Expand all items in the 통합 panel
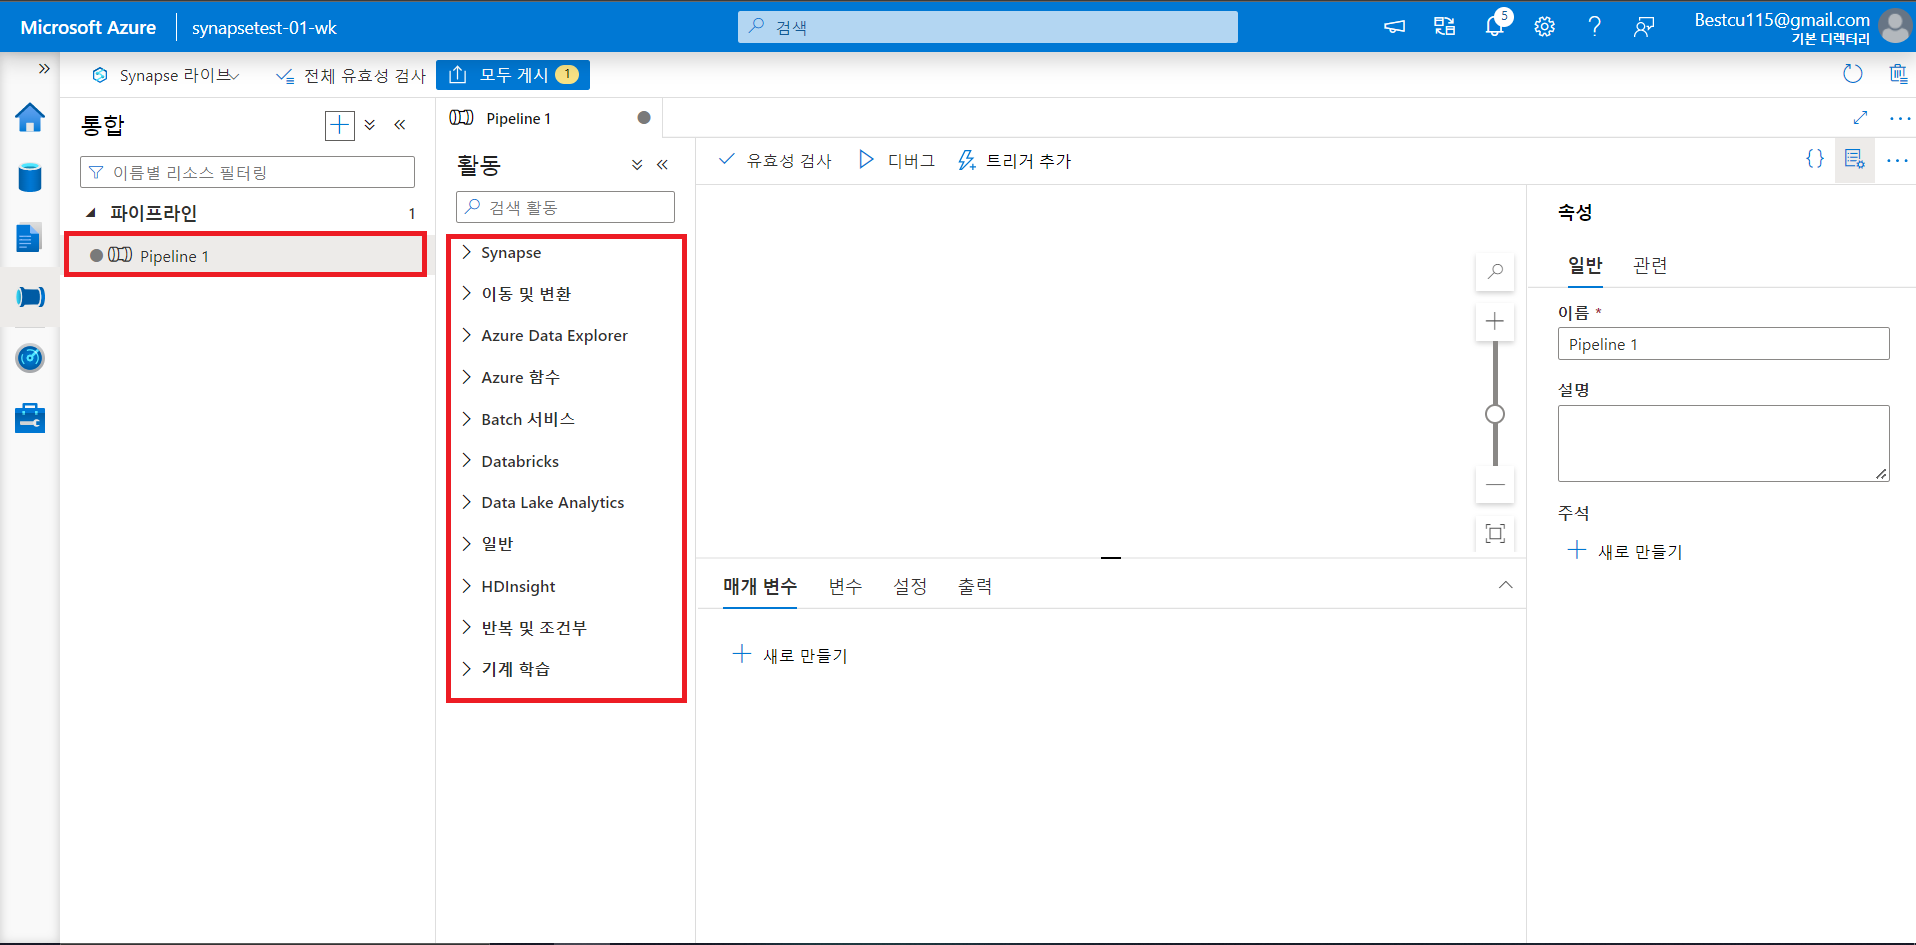This screenshot has width=1916, height=945. pyautogui.click(x=370, y=125)
